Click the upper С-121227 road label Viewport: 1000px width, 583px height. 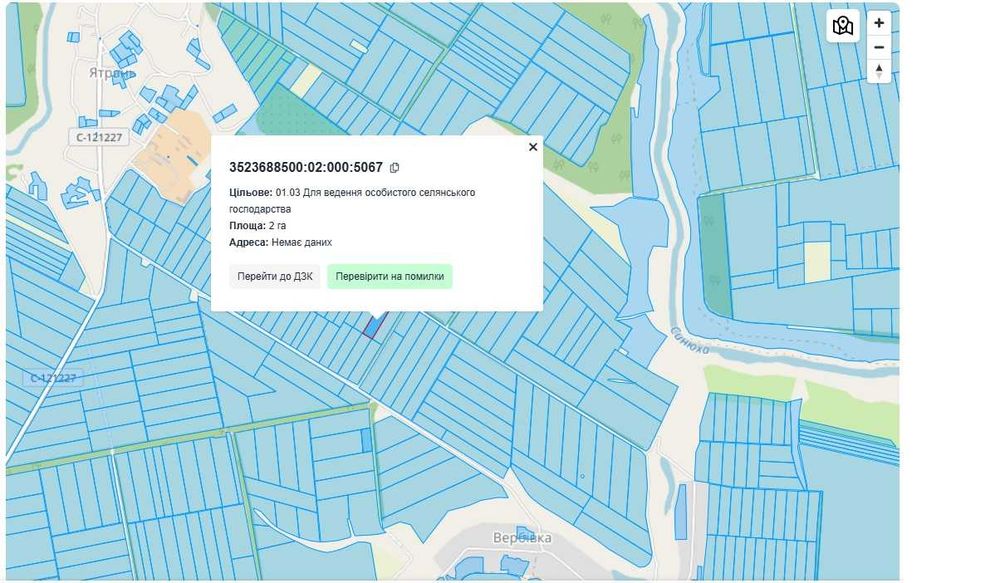[x=99, y=137]
